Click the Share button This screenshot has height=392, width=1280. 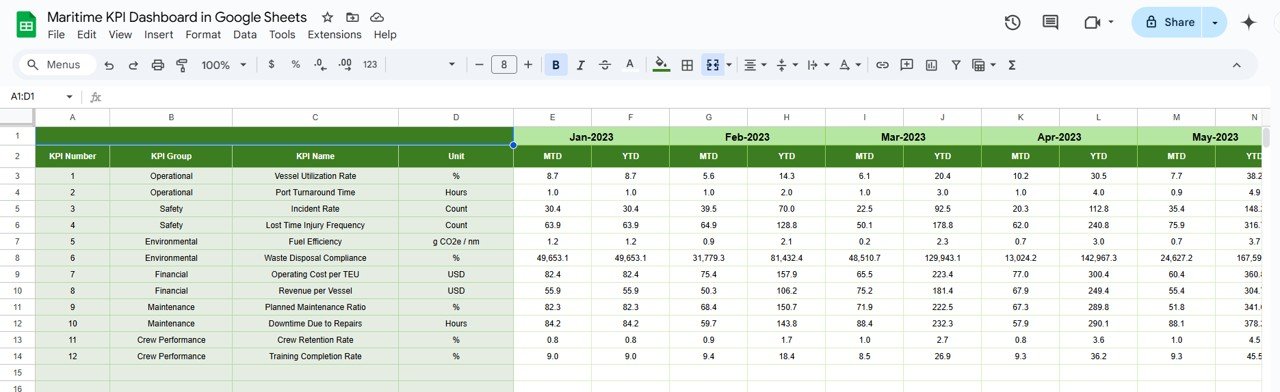pyautogui.click(x=1168, y=22)
